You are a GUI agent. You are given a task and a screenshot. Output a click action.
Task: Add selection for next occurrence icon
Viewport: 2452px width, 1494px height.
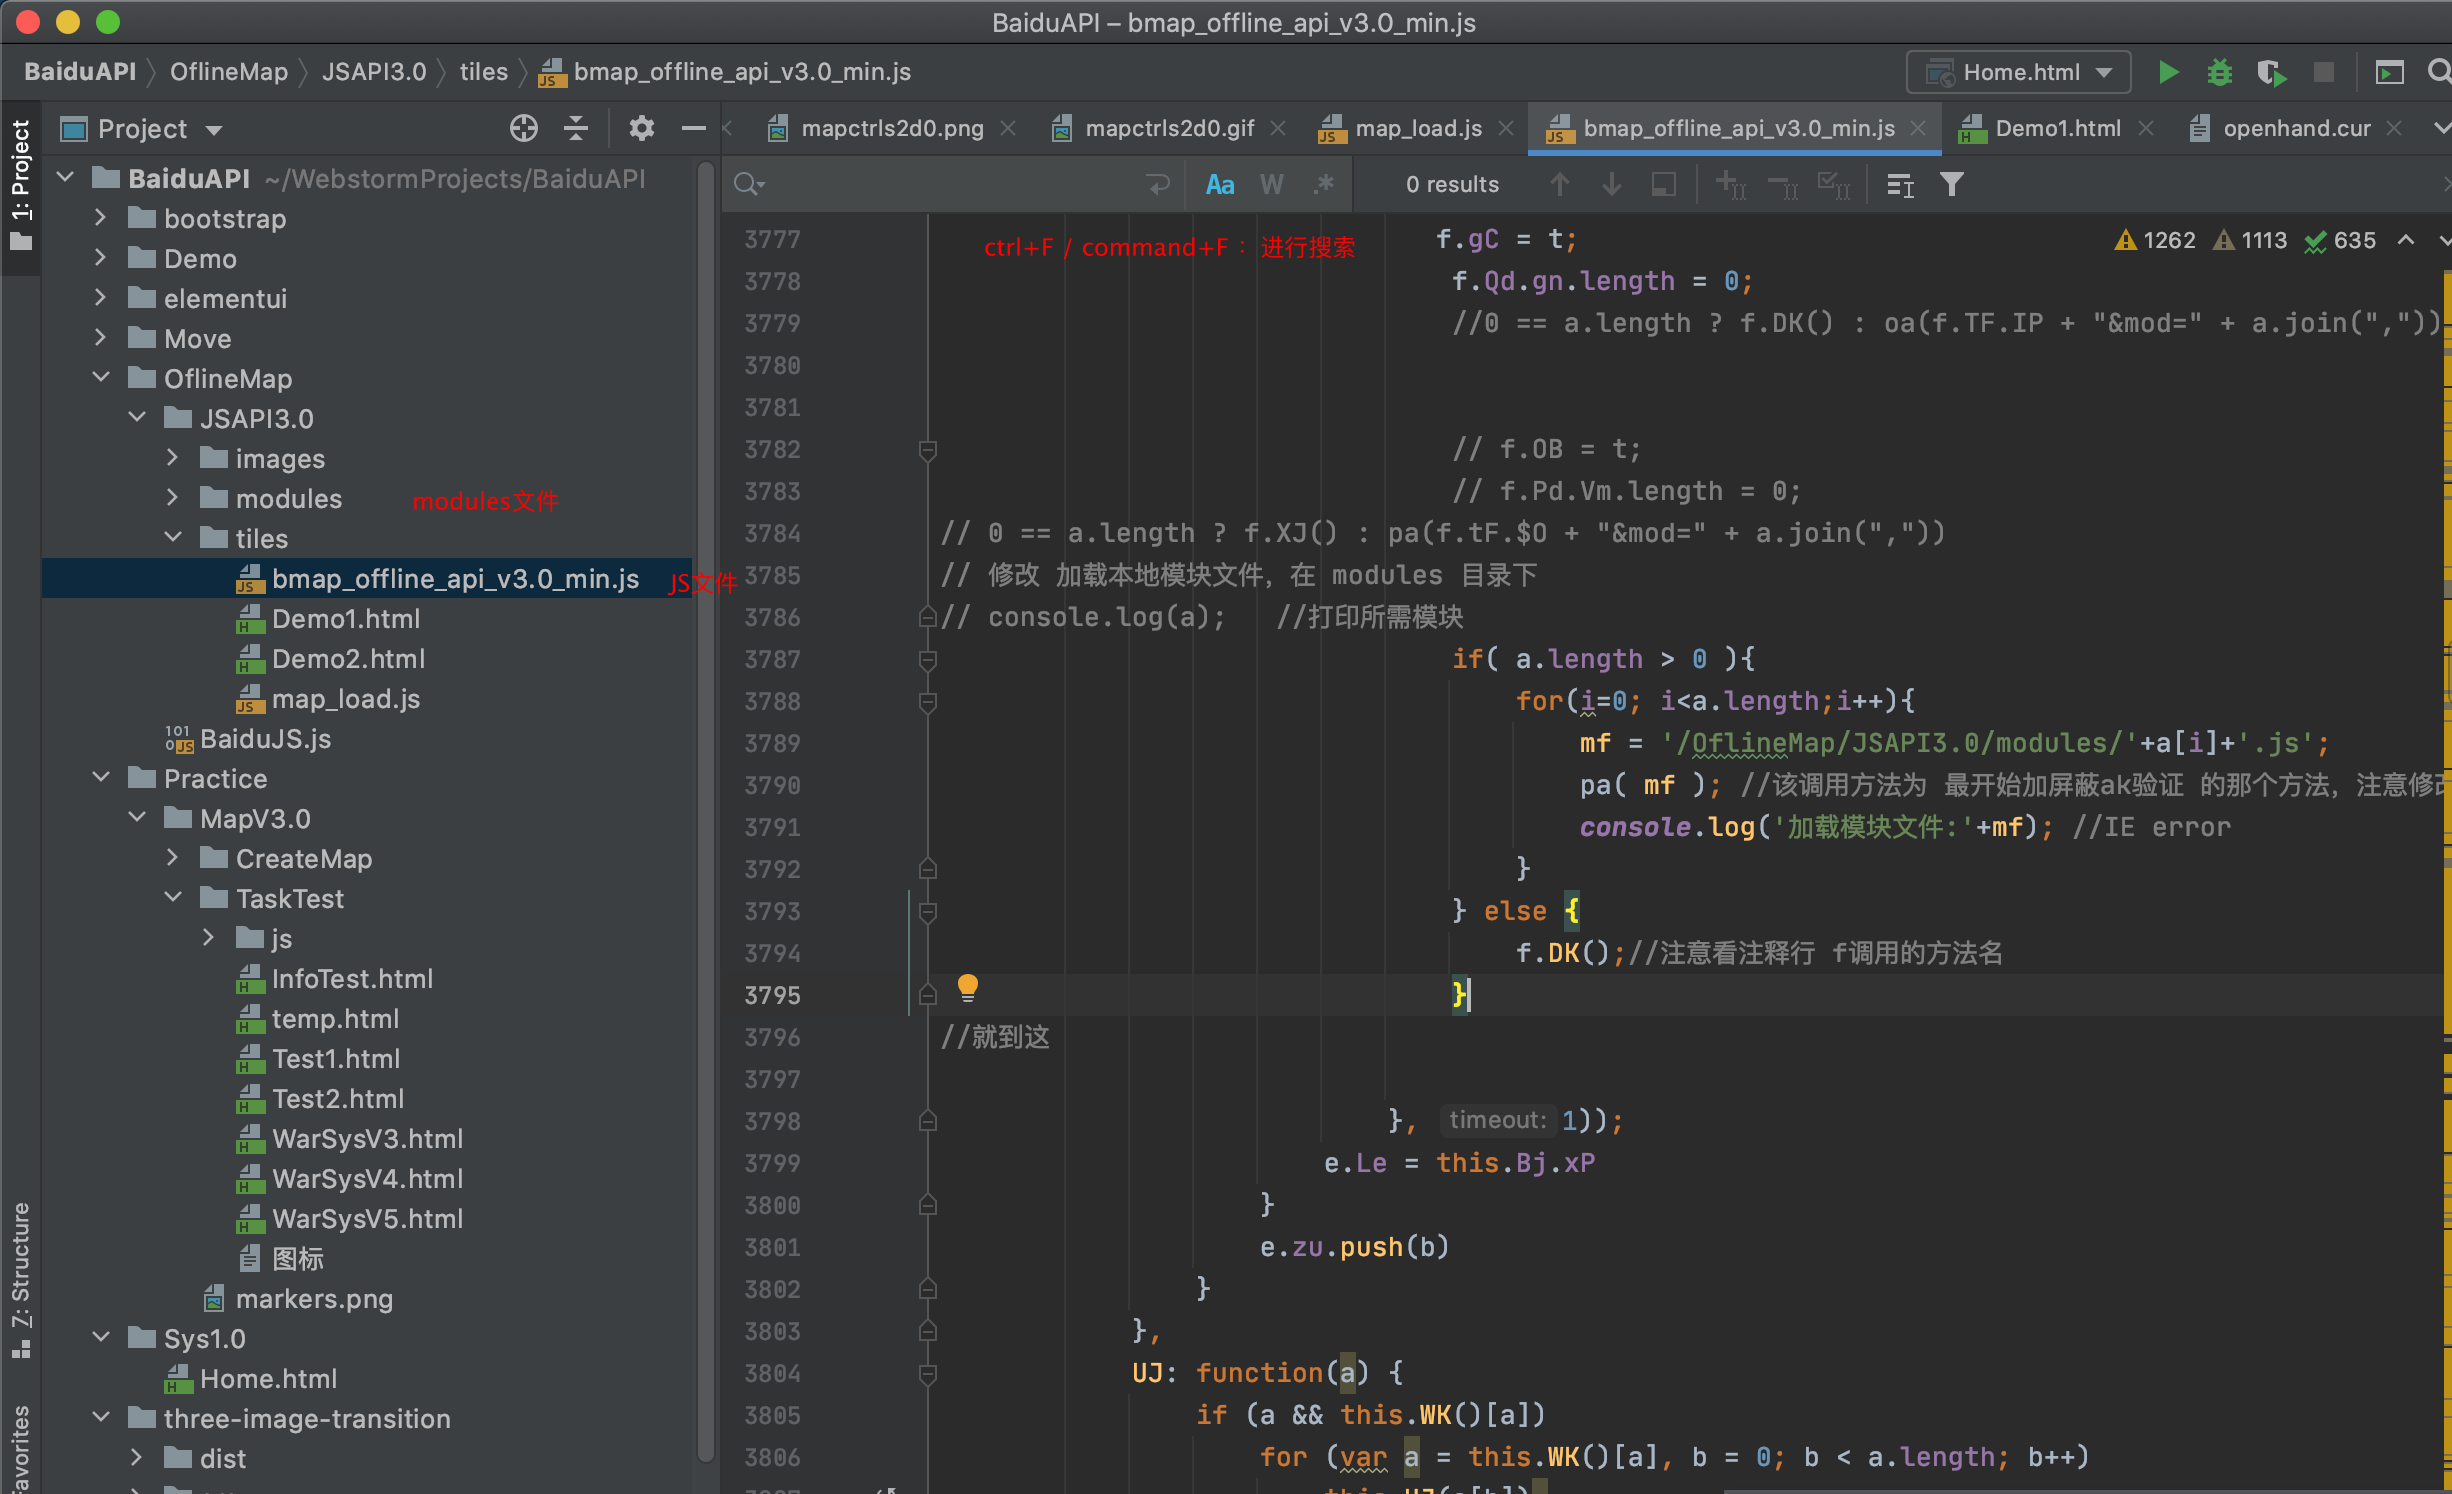[x=1730, y=184]
